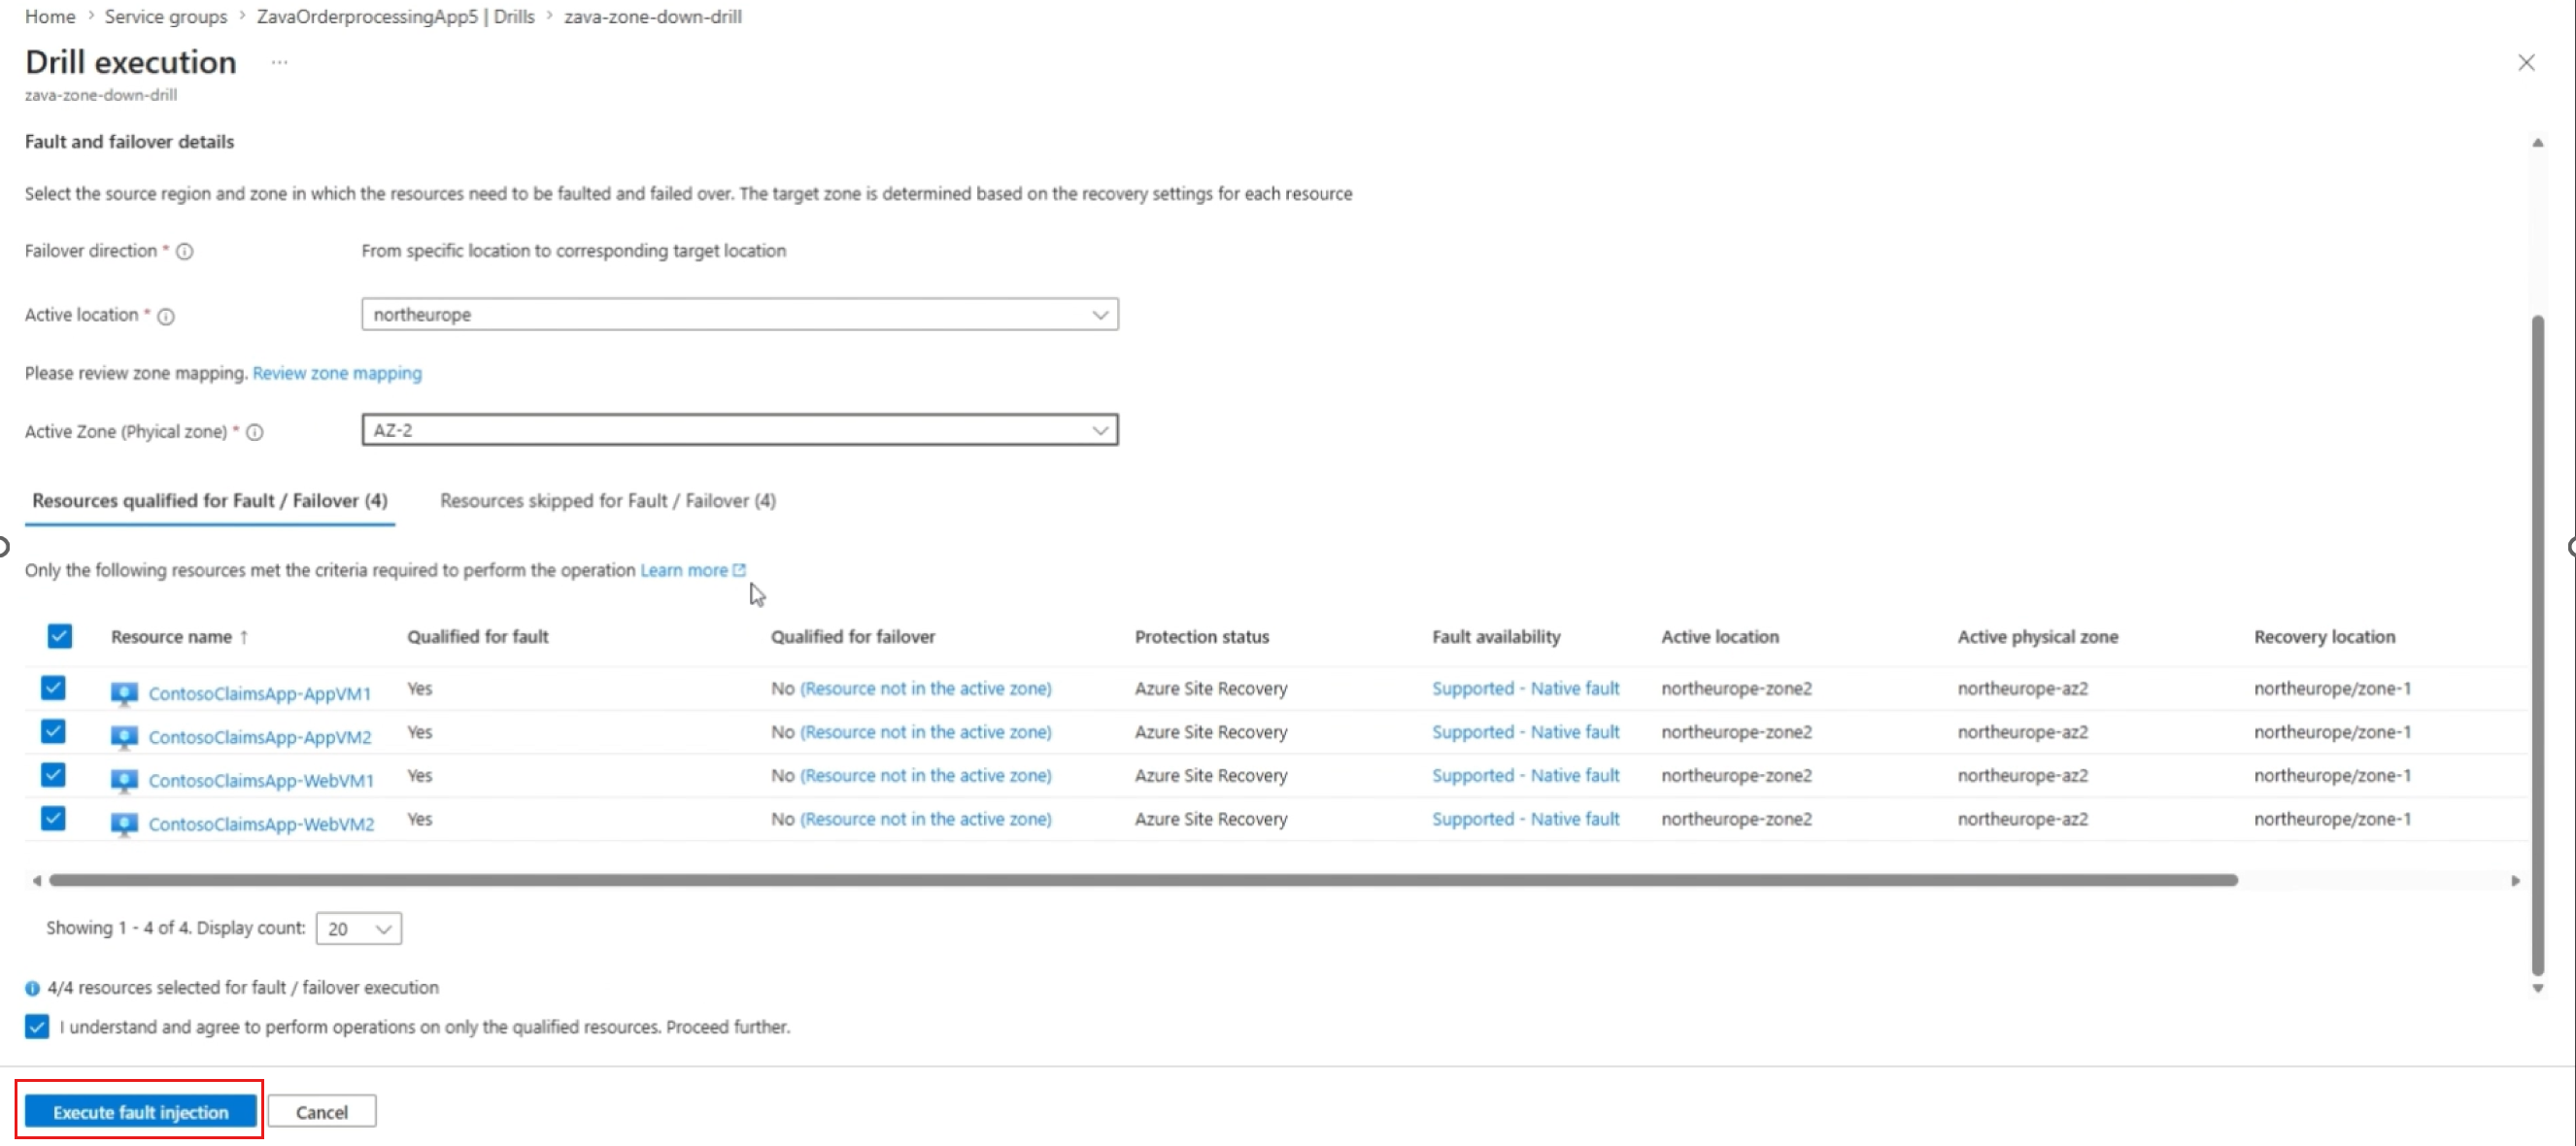Image resolution: width=2576 pixels, height=1146 pixels.
Task: Click the left arrow of horizontal scrollbar
Action: point(37,881)
